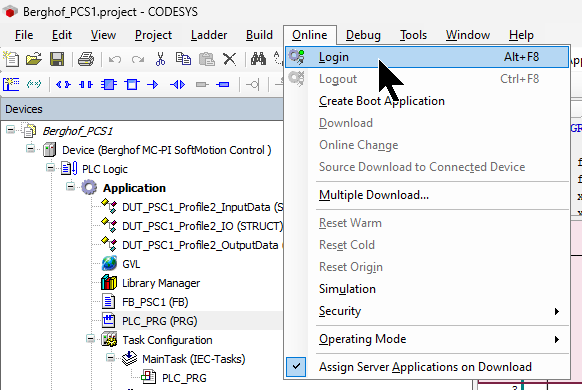Select DUT_PSC1_Profile2_IO (STRUCT) tree item

[x=202, y=226]
